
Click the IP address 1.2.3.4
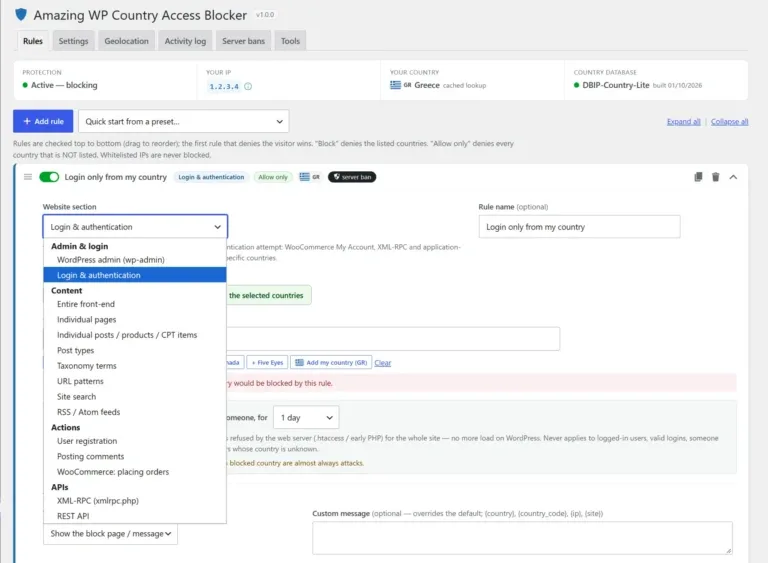[224, 86]
